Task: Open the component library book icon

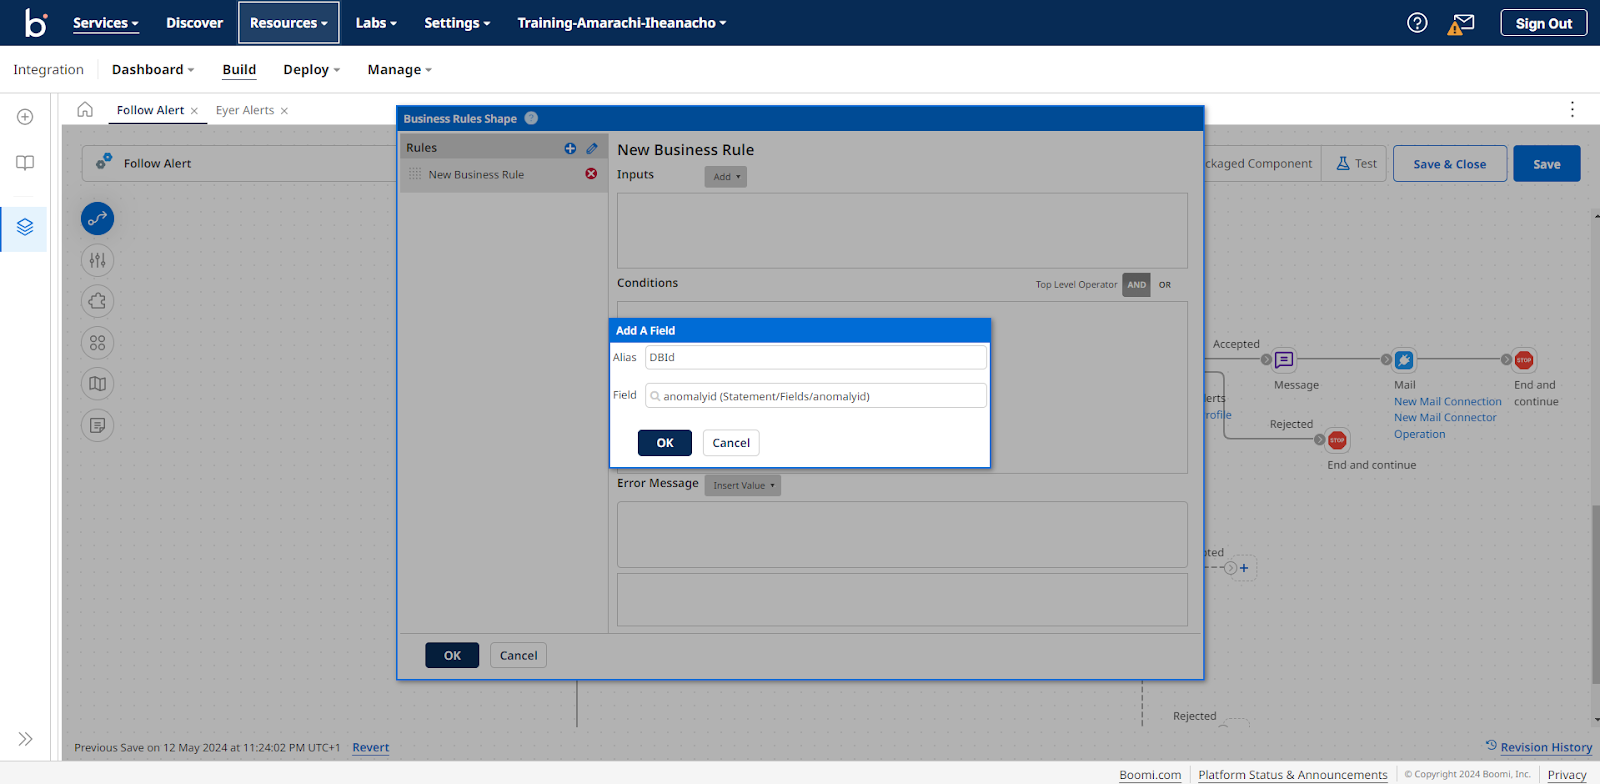Action: click(25, 163)
